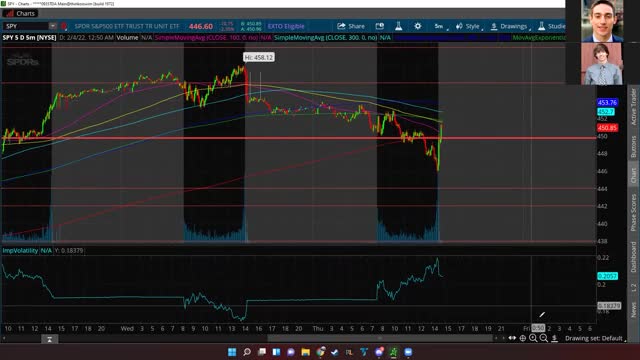Select the Charts tab

click(20, 13)
